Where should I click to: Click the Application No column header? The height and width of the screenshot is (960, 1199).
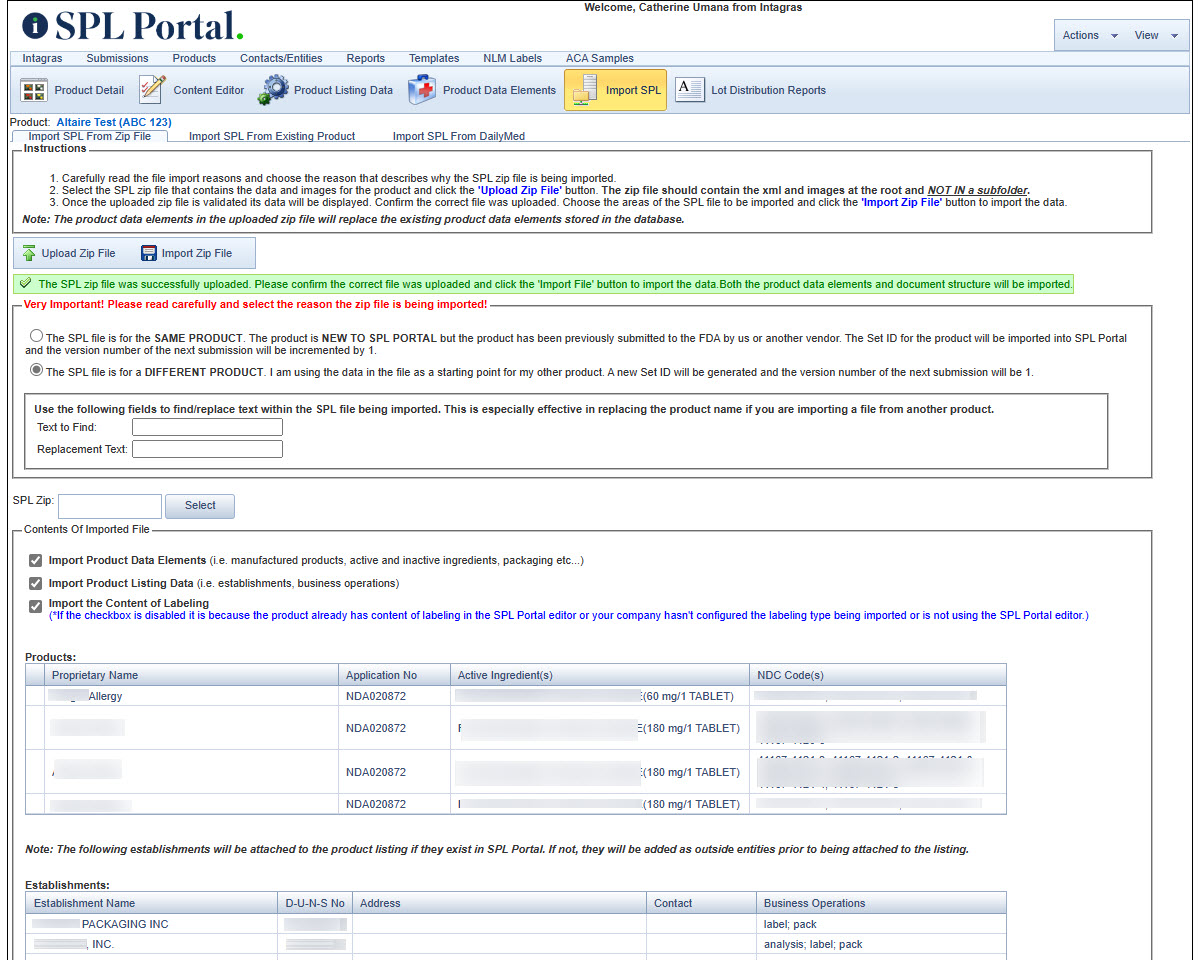click(x=394, y=675)
